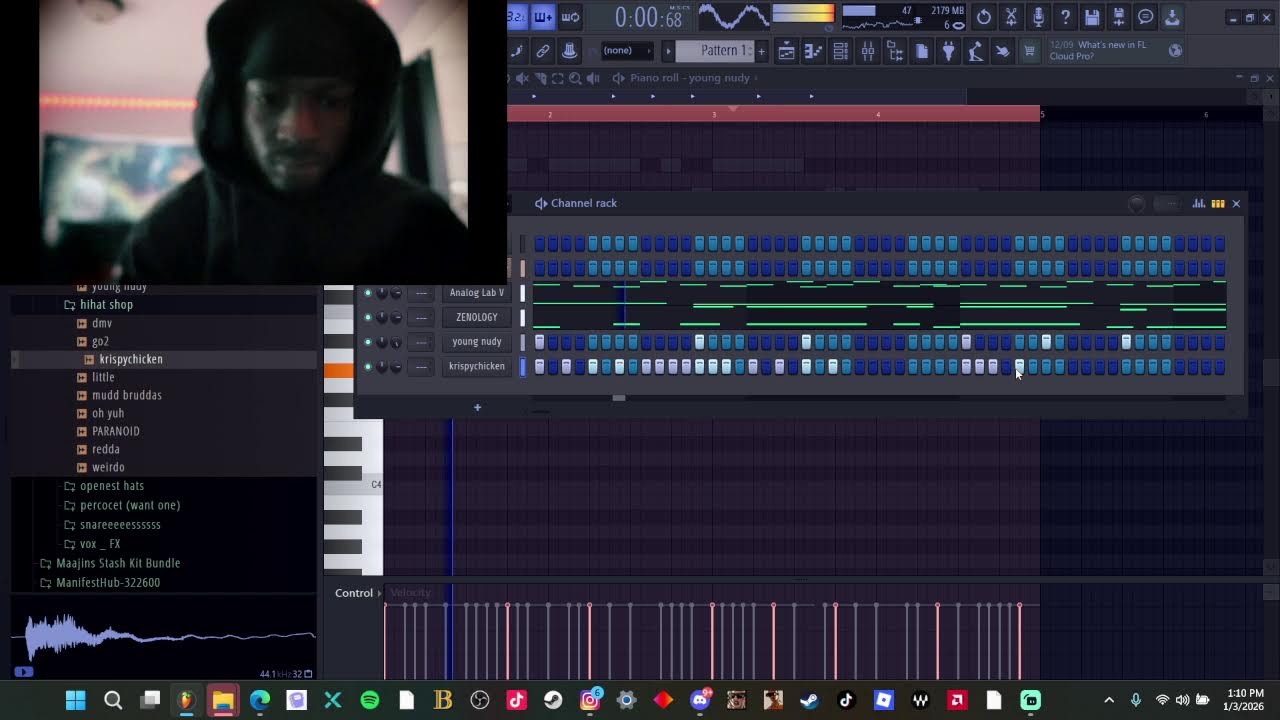Click the shopping cart icon
This screenshot has height=720, width=1280.
pyautogui.click(x=1029, y=51)
